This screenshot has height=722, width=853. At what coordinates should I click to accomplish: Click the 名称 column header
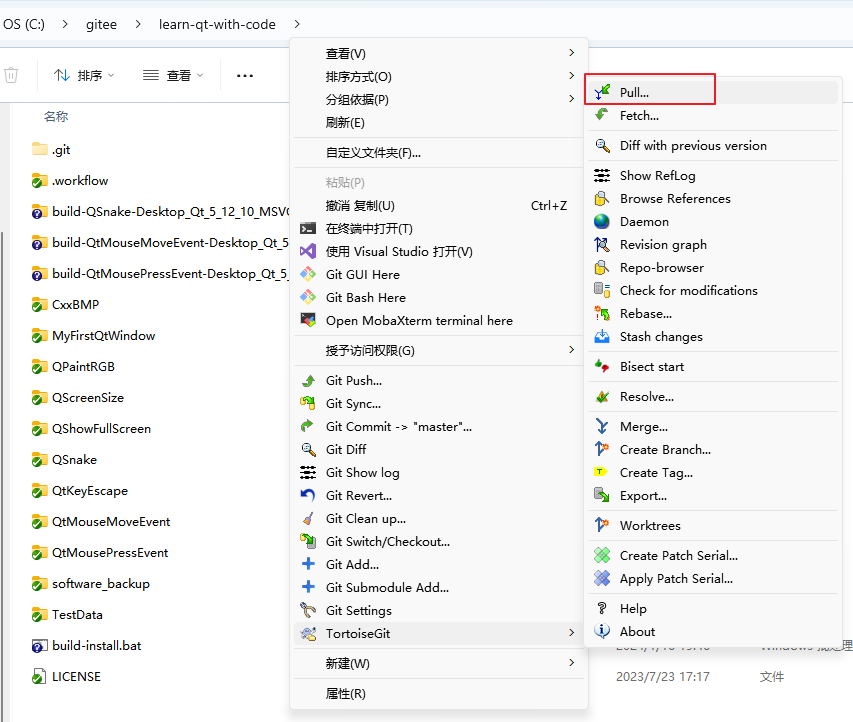tap(55, 116)
